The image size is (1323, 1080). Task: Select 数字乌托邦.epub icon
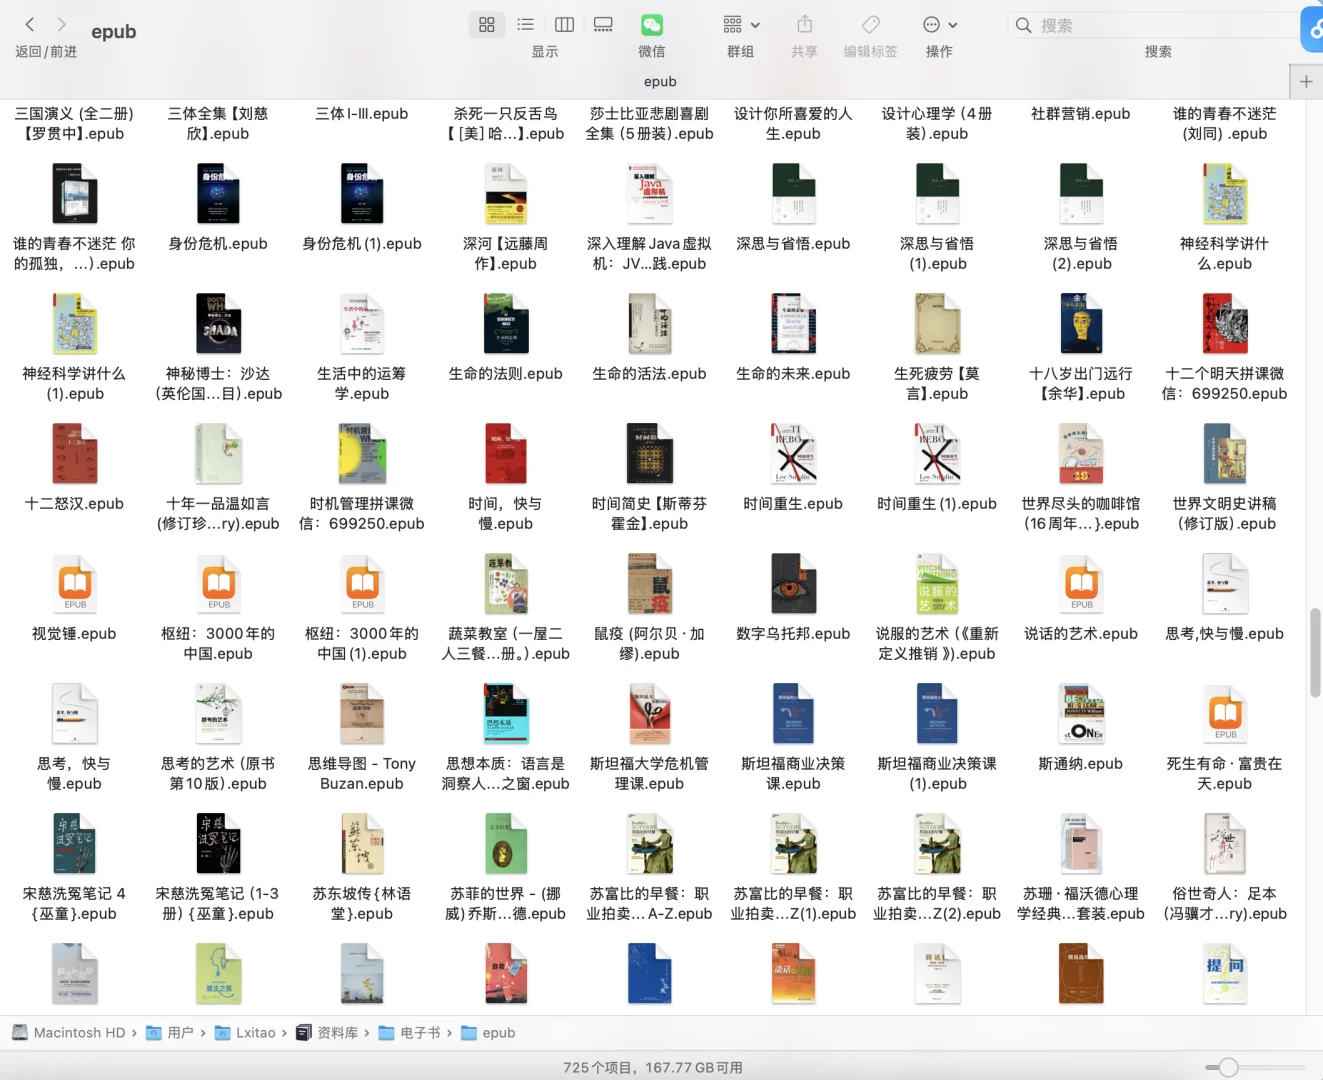tap(794, 583)
